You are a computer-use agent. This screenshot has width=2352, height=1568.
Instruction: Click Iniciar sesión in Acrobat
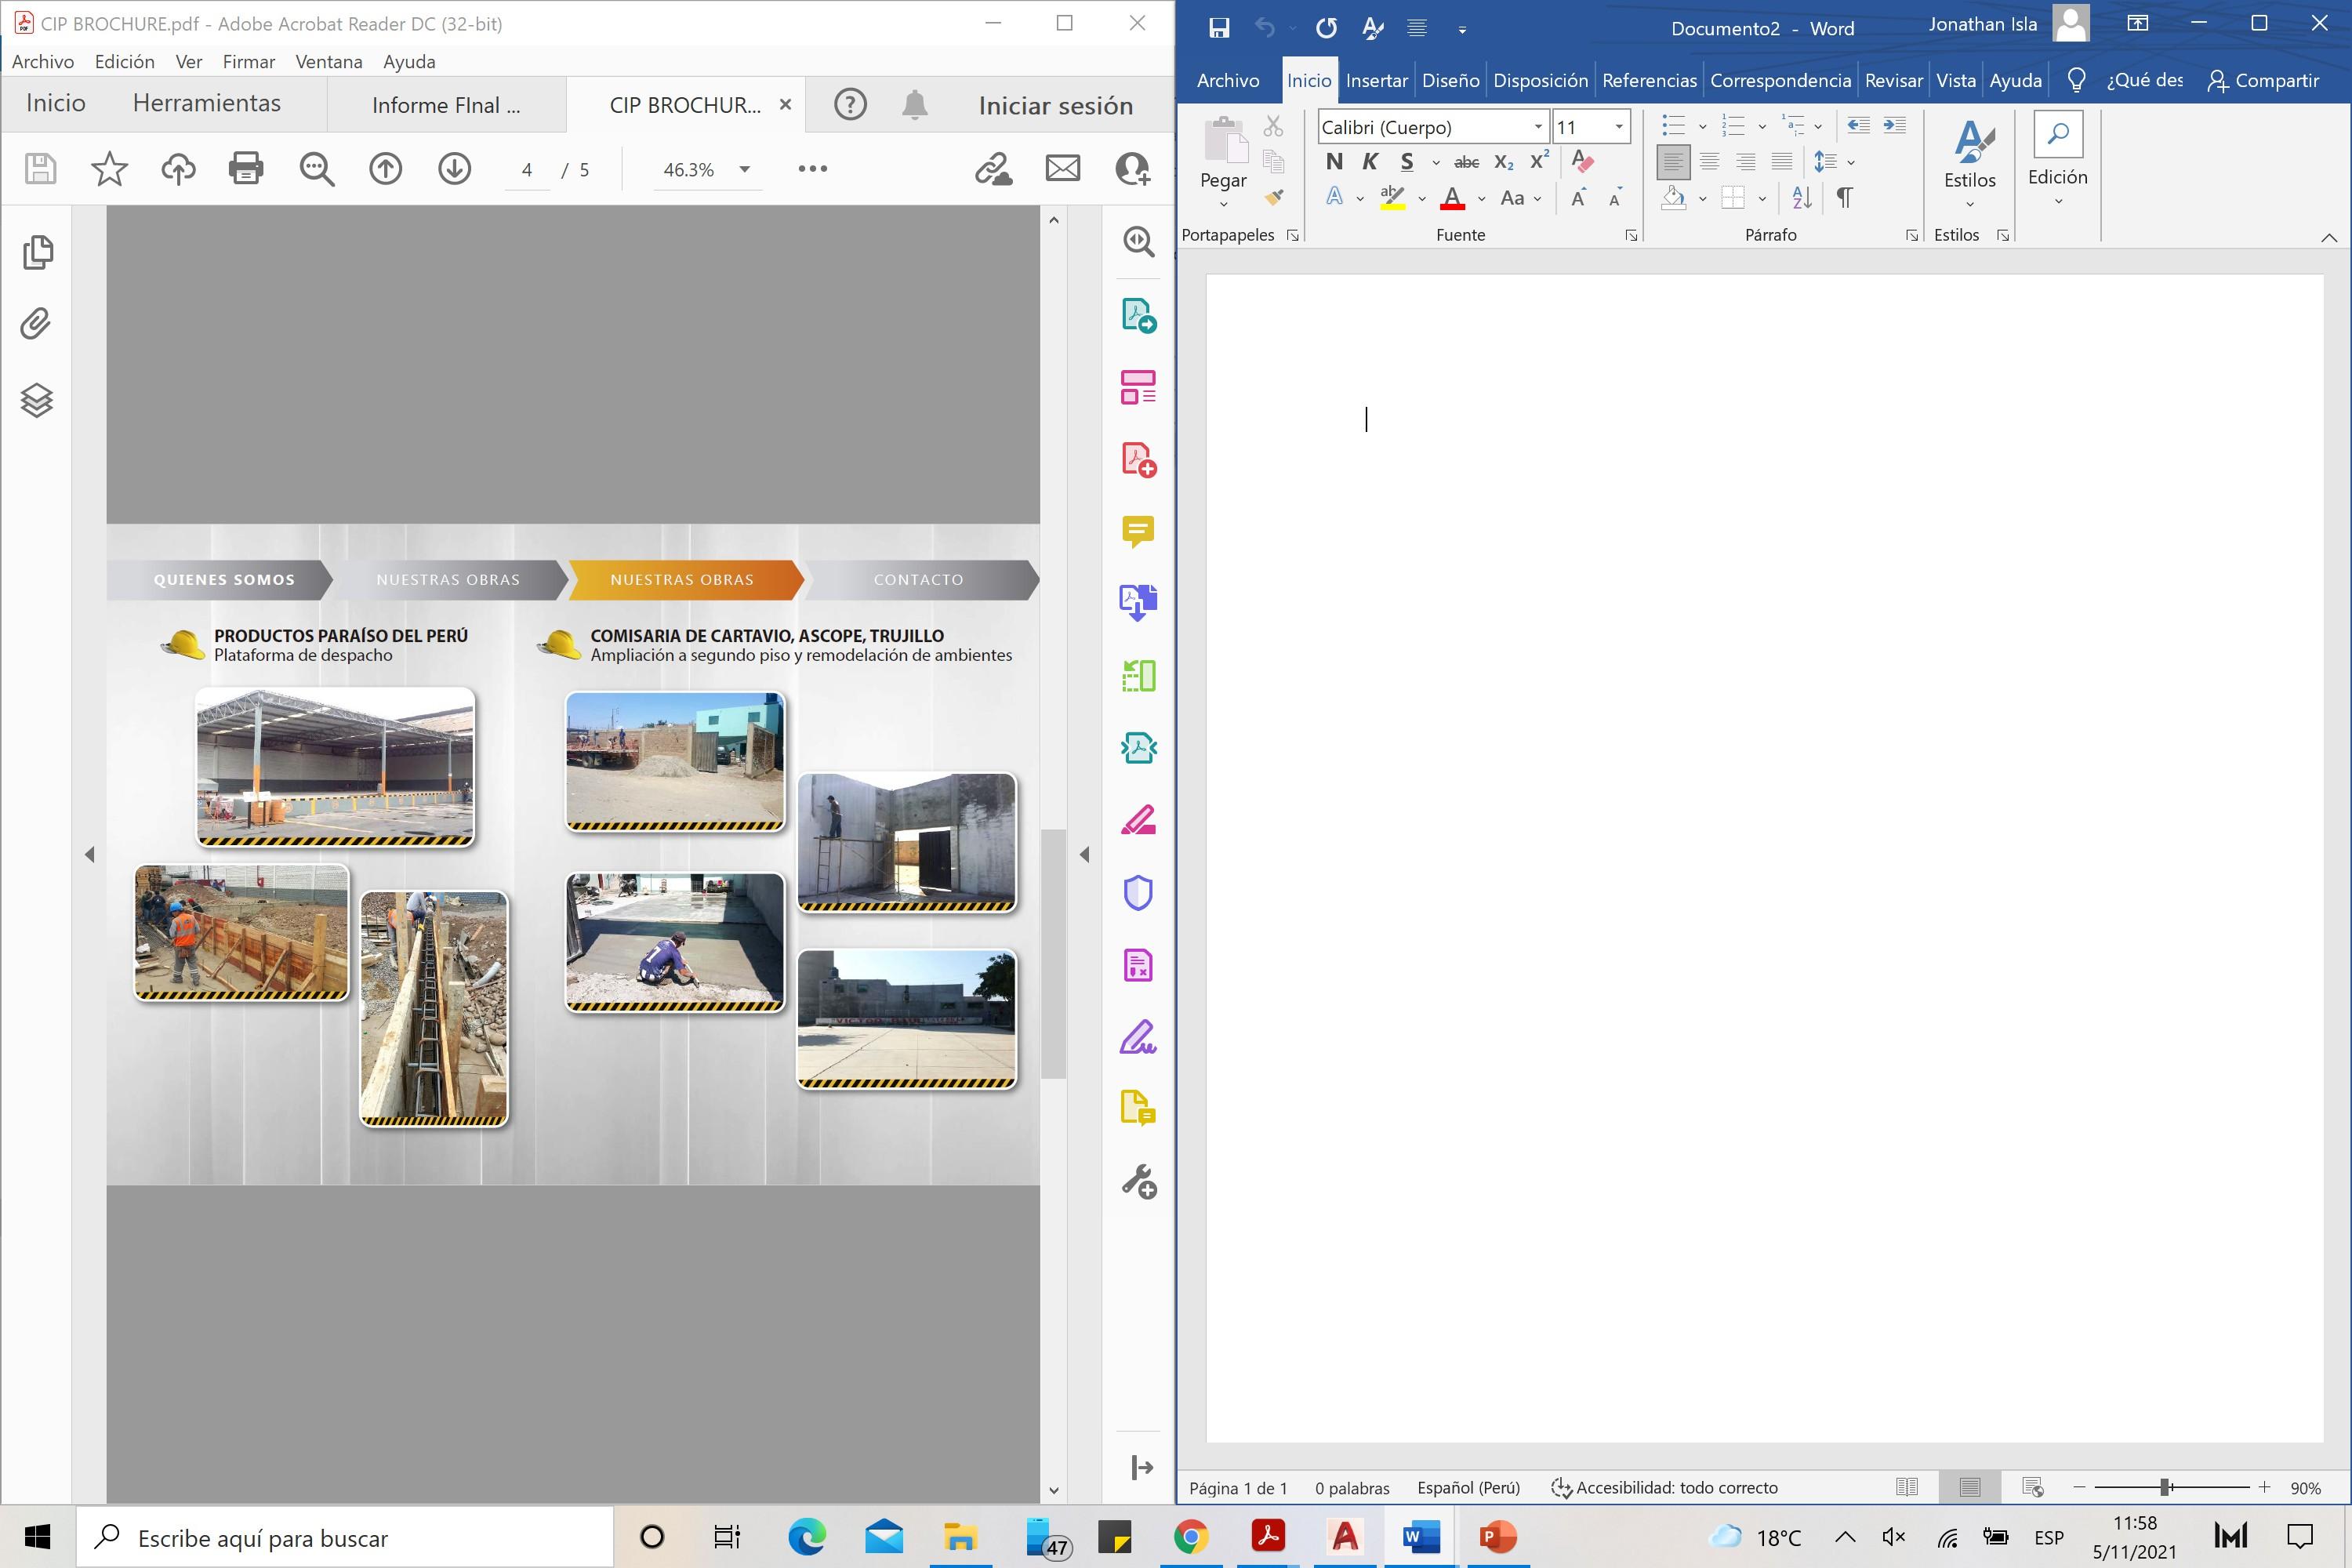pyautogui.click(x=1055, y=105)
